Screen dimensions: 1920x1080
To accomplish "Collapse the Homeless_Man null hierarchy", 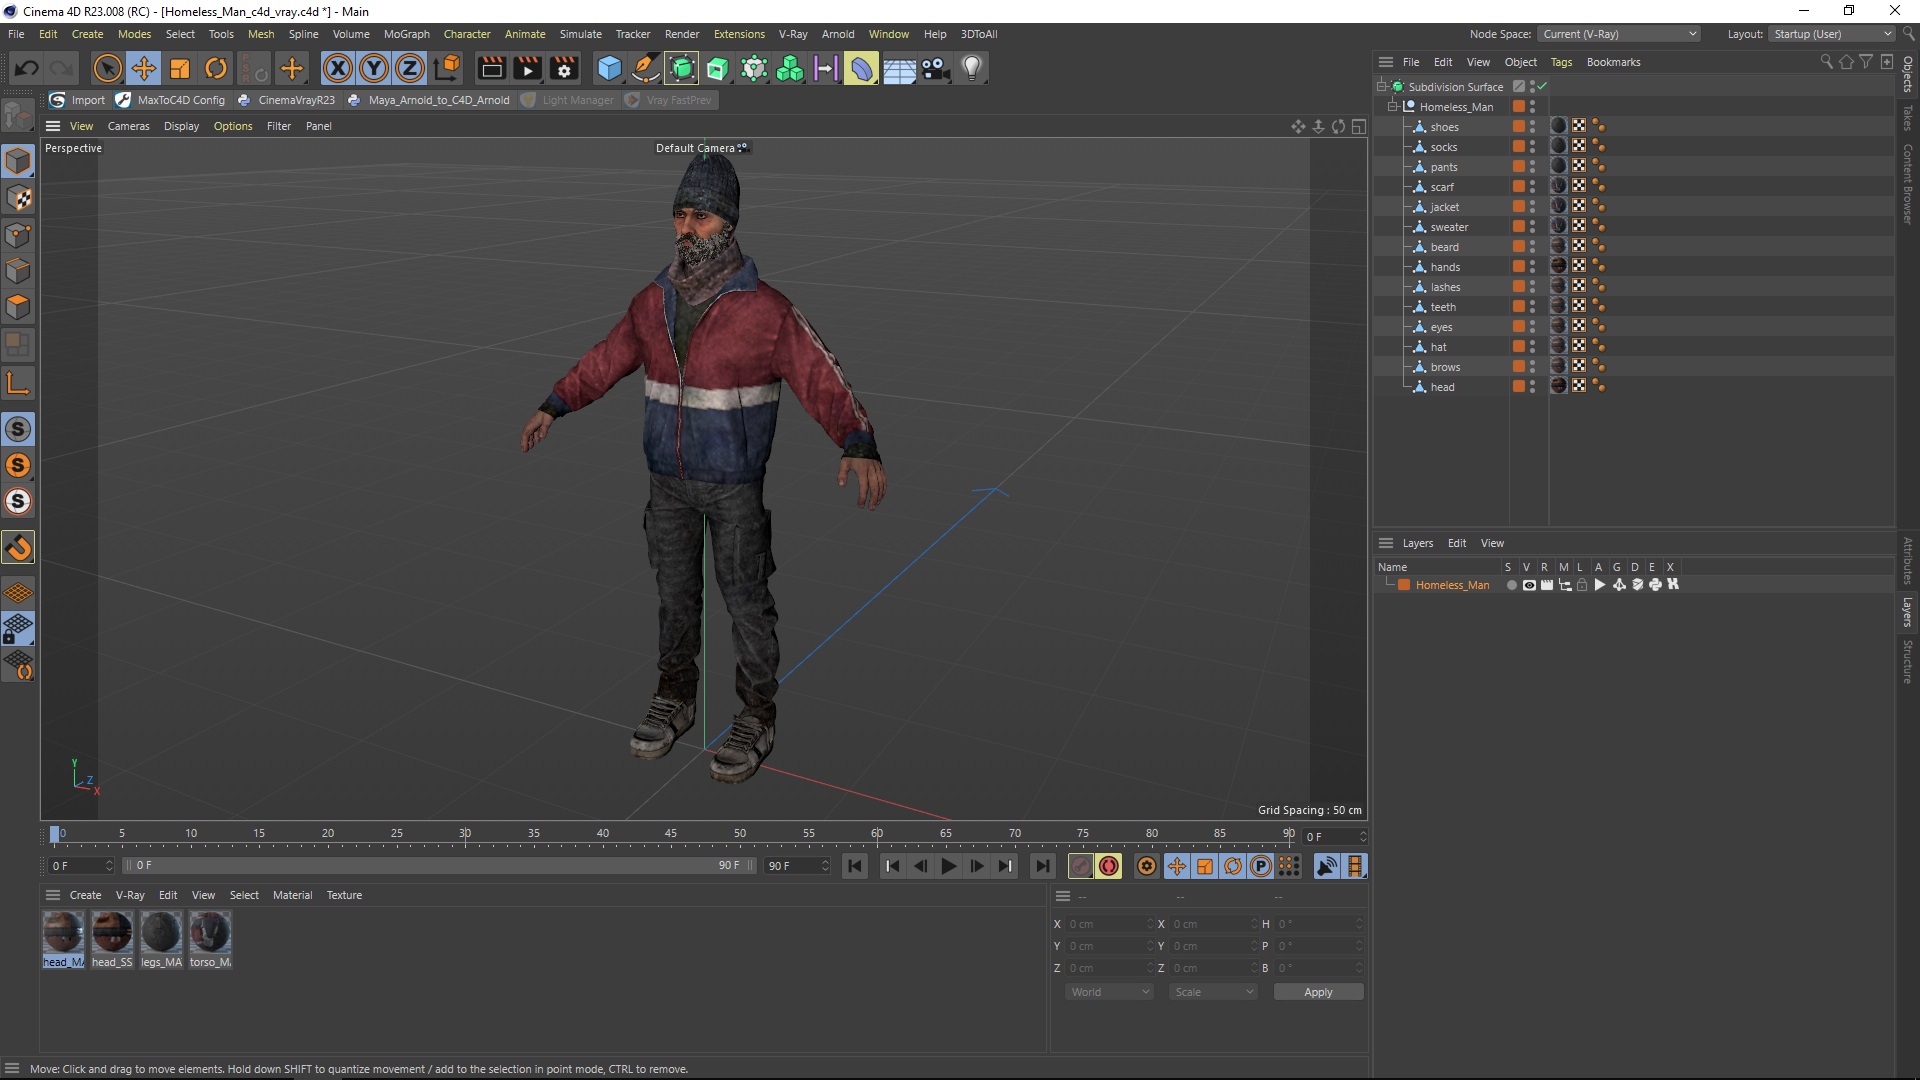I will coord(1392,106).
